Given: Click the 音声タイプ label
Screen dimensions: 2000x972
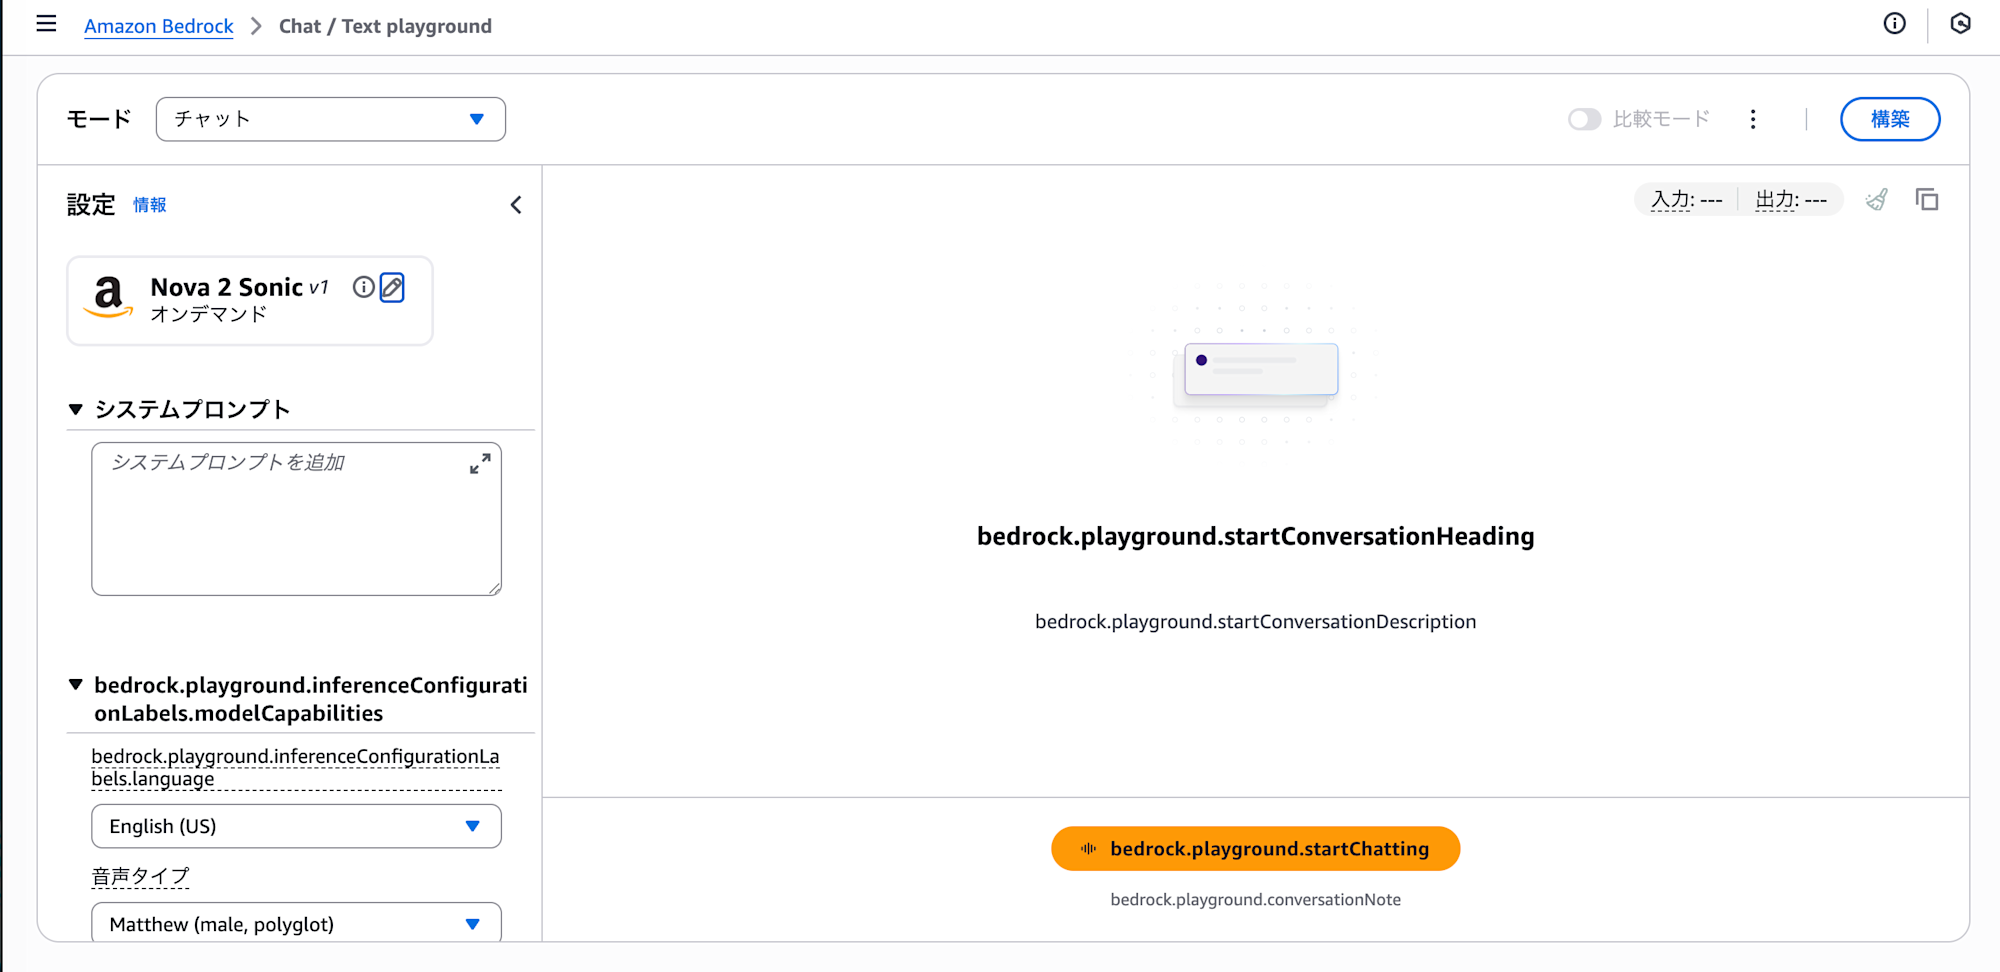Looking at the screenshot, I should (x=140, y=877).
